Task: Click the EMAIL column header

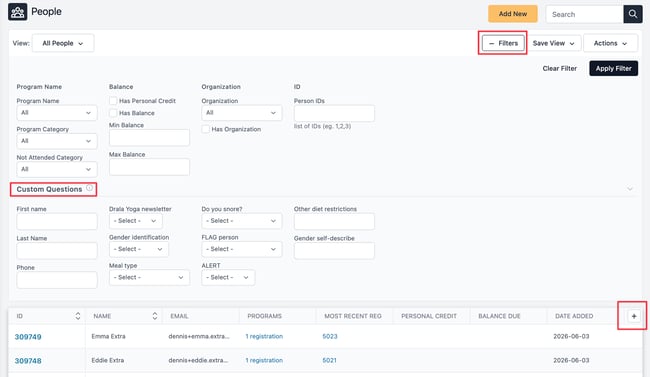Action: [x=179, y=316]
